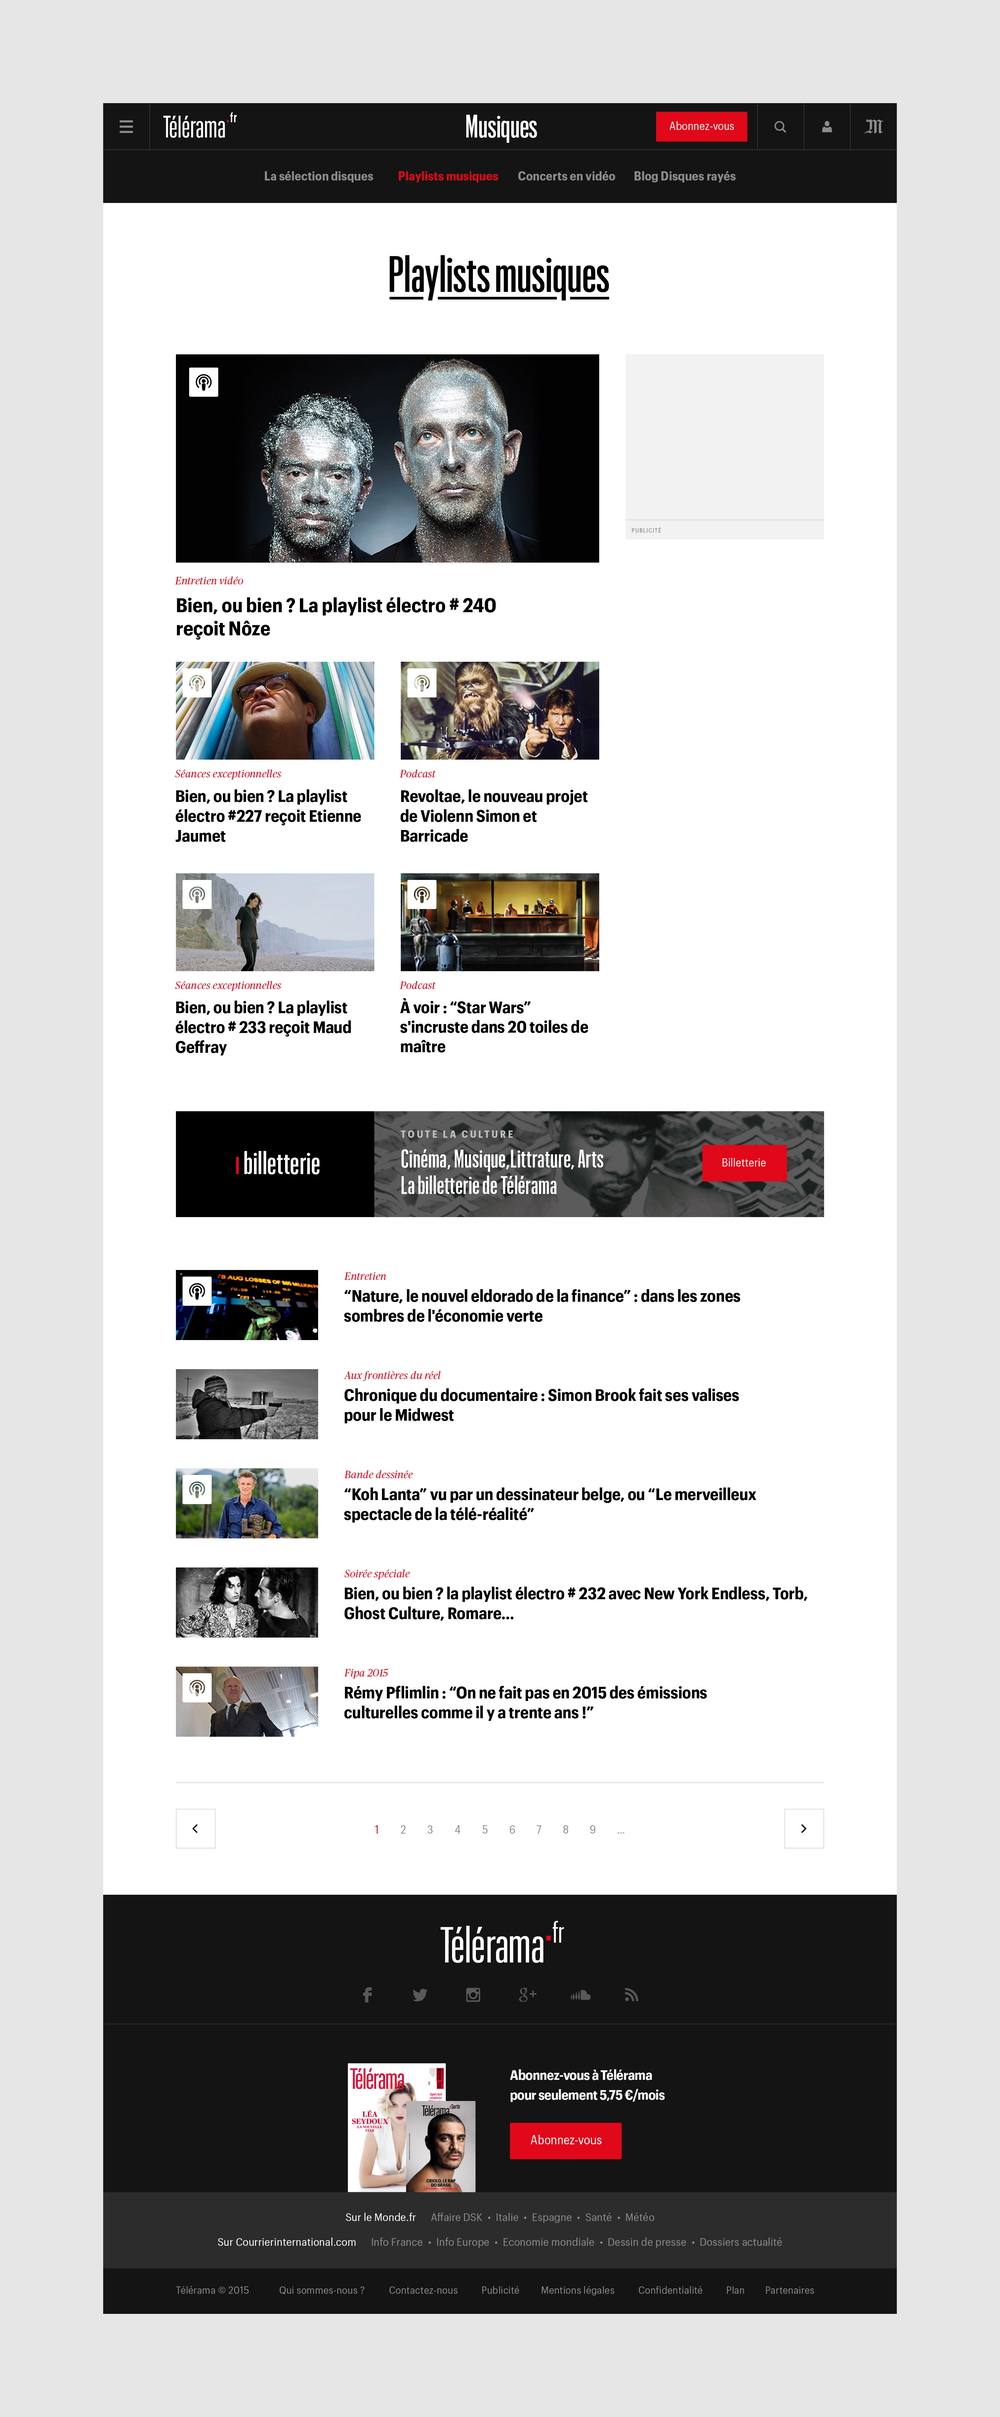
Task: Open Météo link in footer
Action: 640,2217
